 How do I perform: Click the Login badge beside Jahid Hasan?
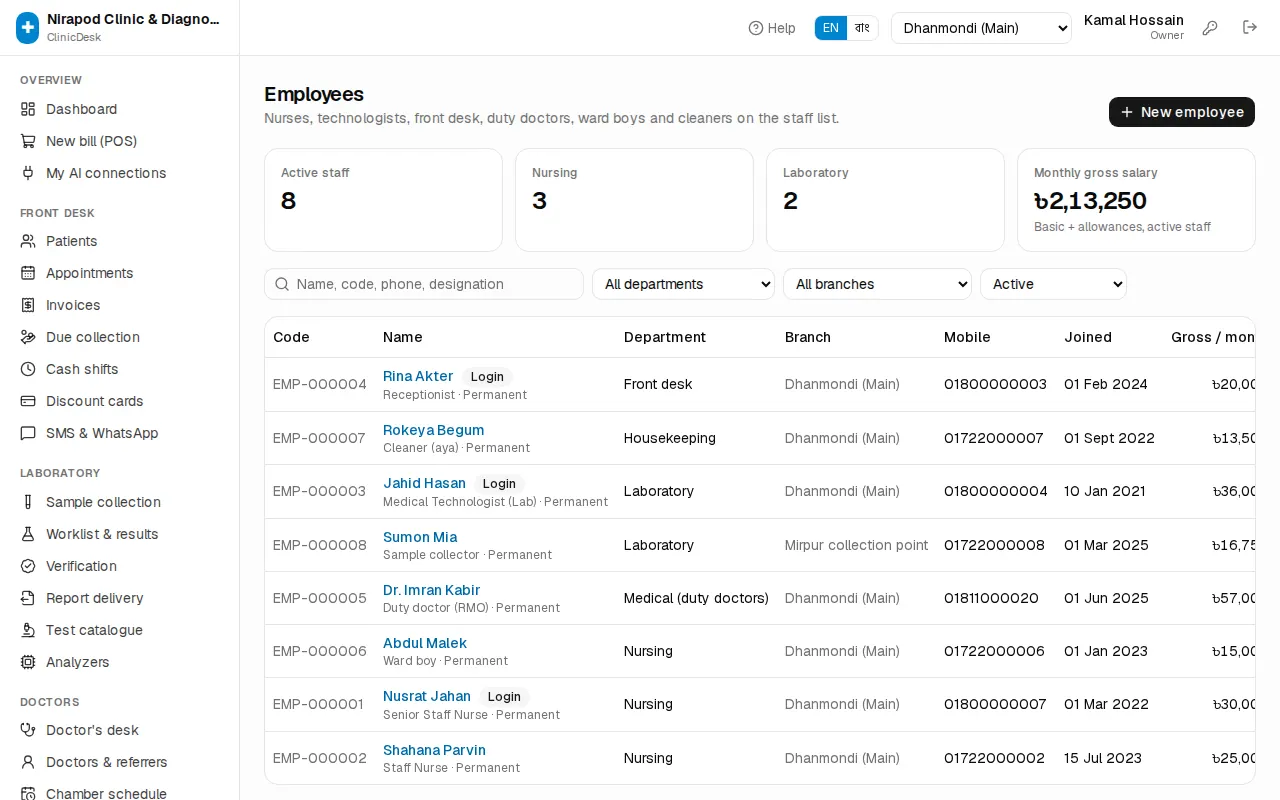[x=499, y=483]
